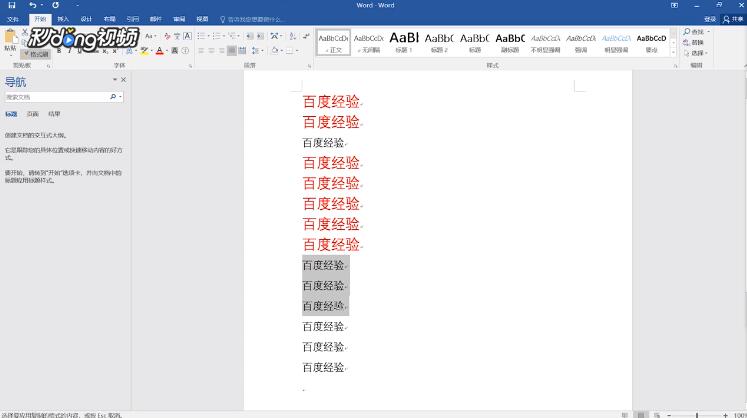Click the Character Border (A) icon
Screen dimensions: 747x418
click(x=188, y=36)
